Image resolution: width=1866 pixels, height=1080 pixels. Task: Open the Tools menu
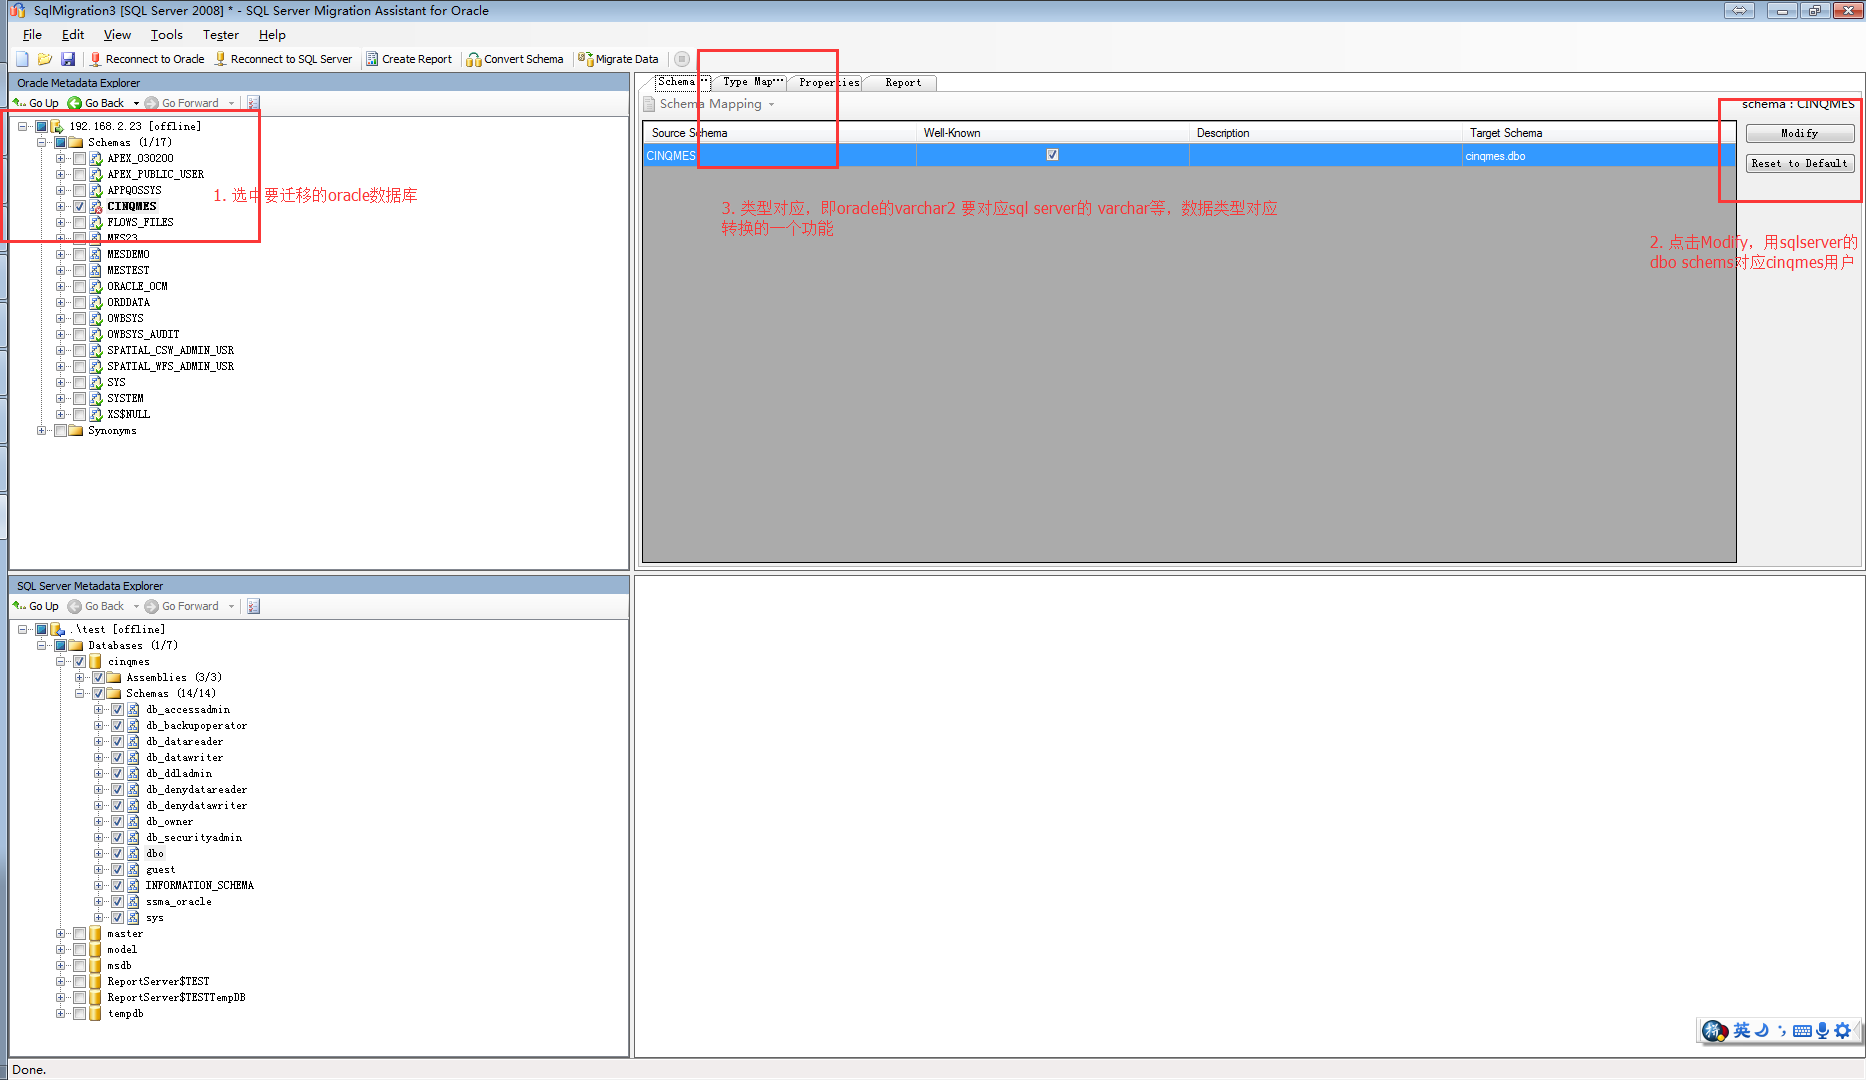(x=166, y=35)
